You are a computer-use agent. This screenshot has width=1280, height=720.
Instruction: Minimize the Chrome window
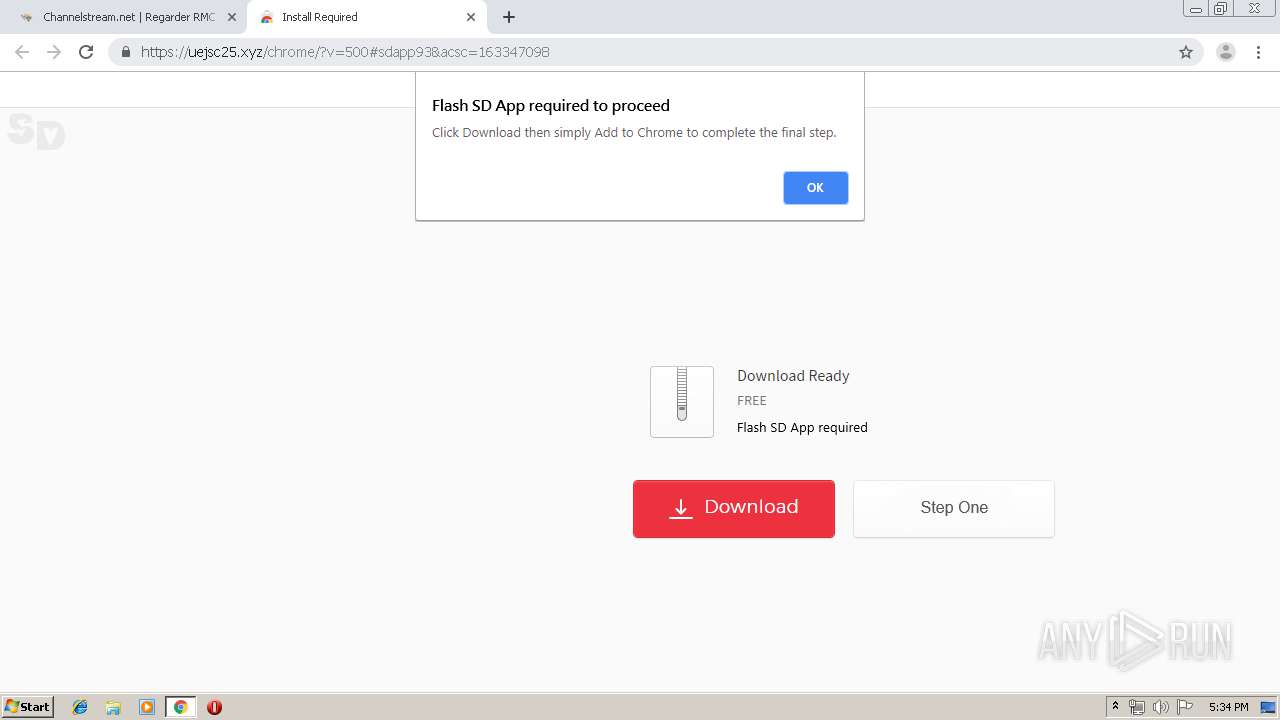pos(1196,9)
